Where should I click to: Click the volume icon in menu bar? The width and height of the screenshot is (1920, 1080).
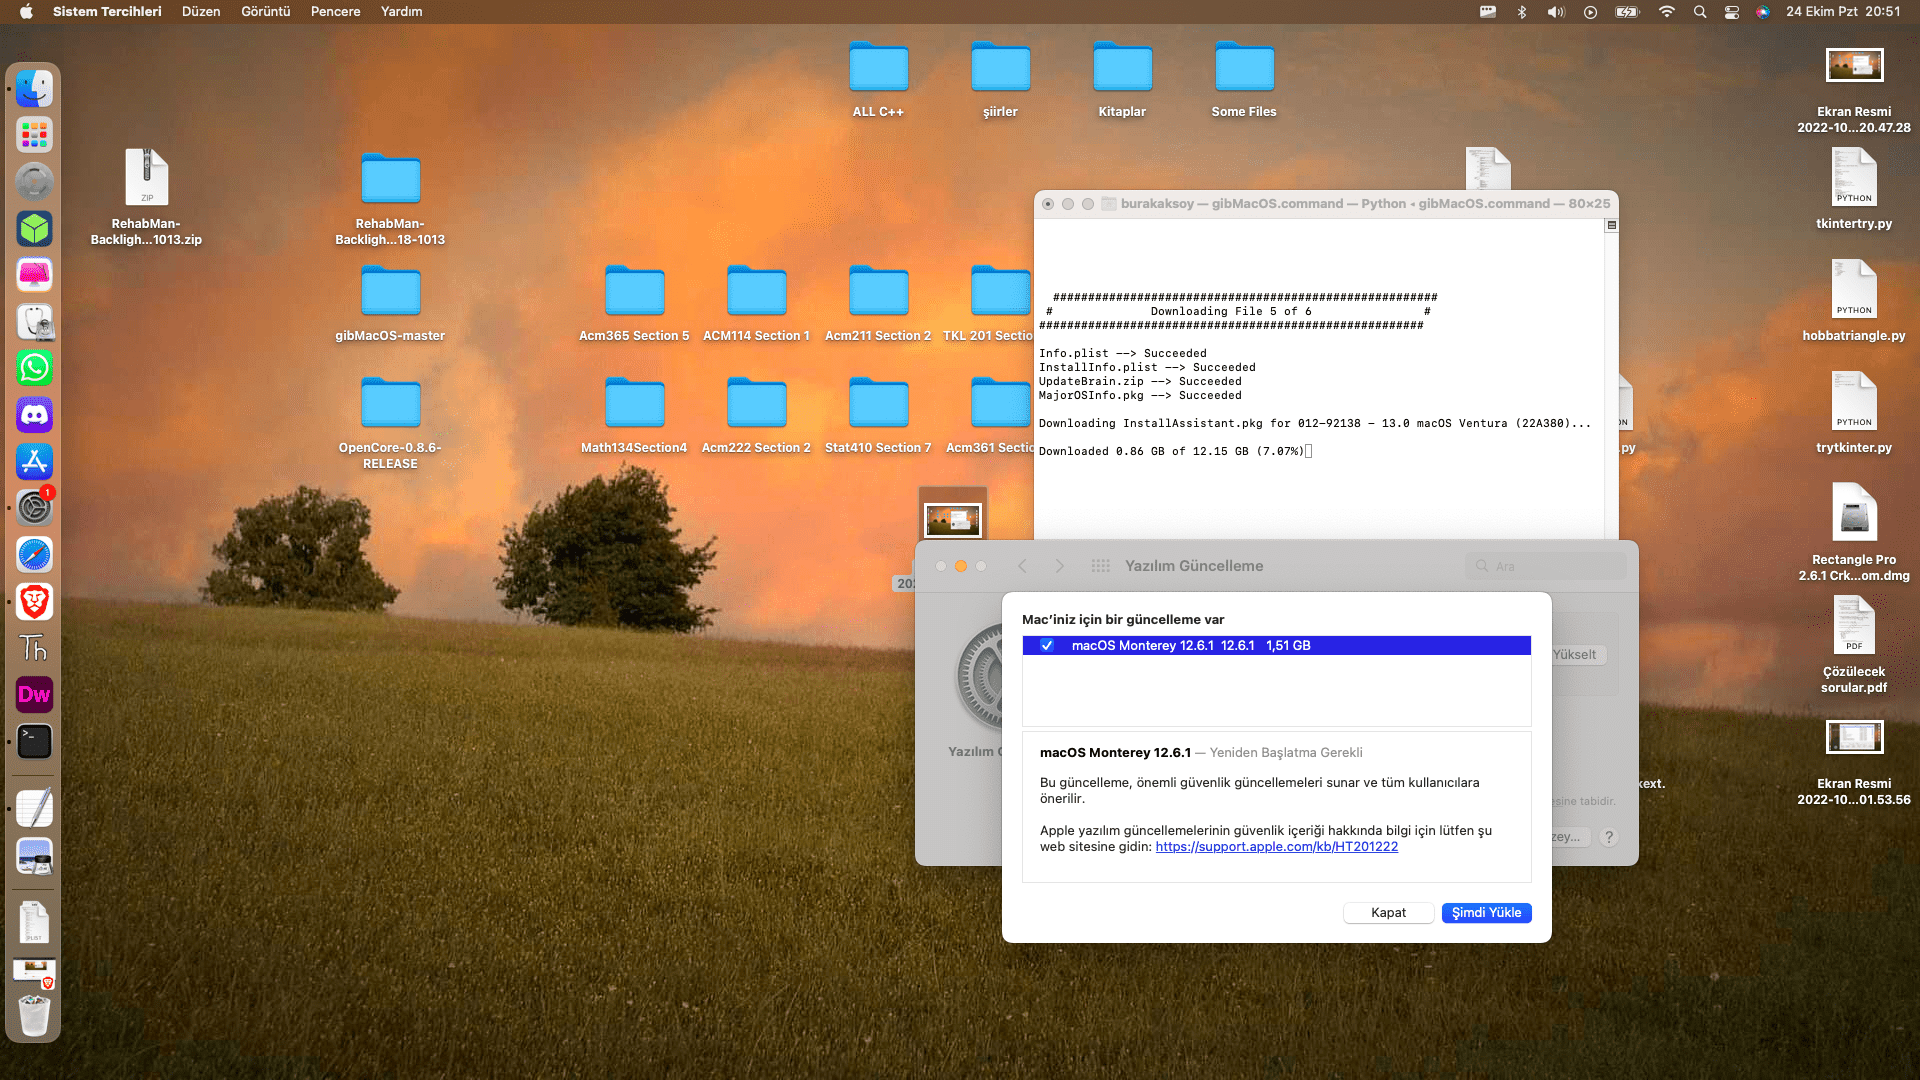click(1555, 12)
